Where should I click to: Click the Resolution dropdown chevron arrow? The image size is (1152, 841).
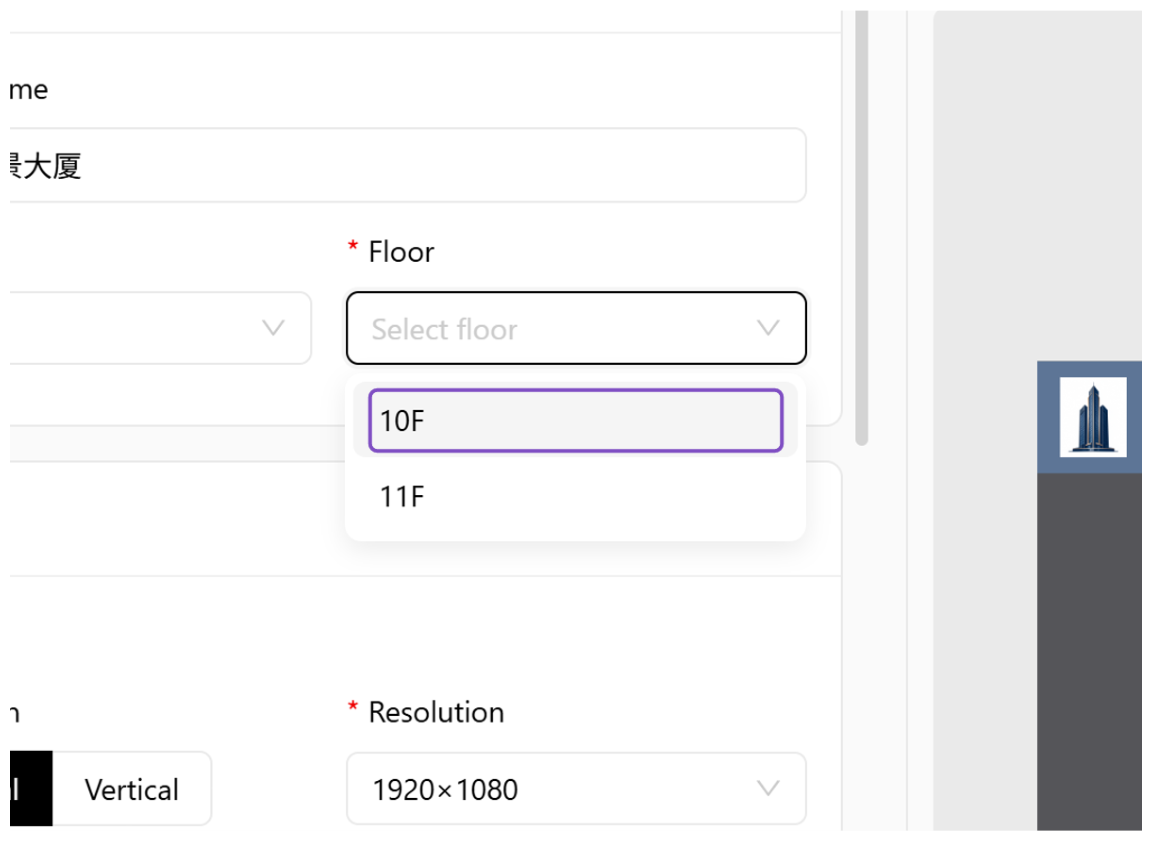click(768, 789)
